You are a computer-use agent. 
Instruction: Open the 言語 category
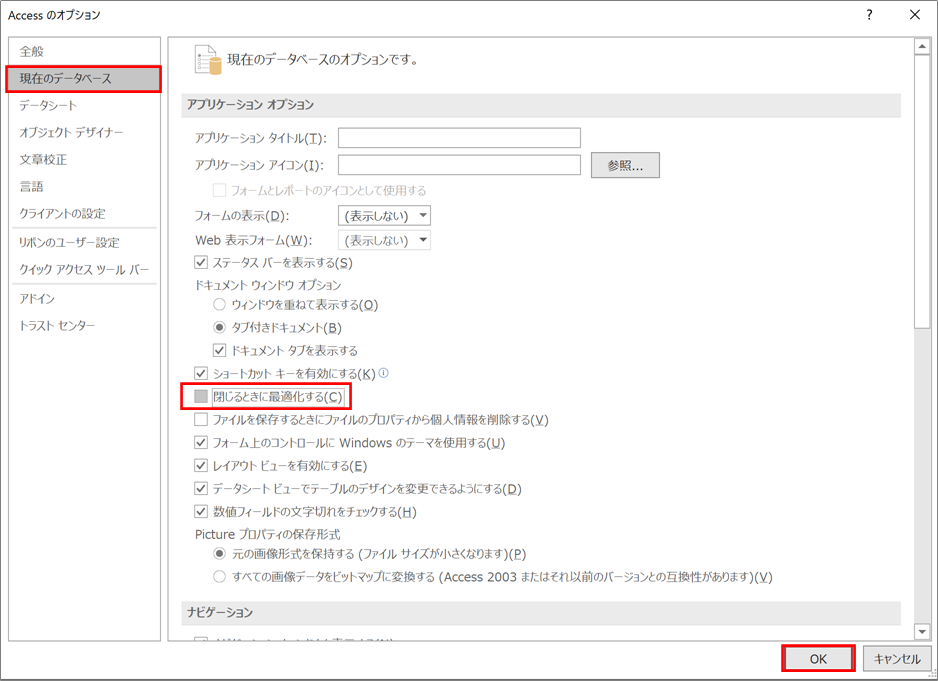(84, 187)
